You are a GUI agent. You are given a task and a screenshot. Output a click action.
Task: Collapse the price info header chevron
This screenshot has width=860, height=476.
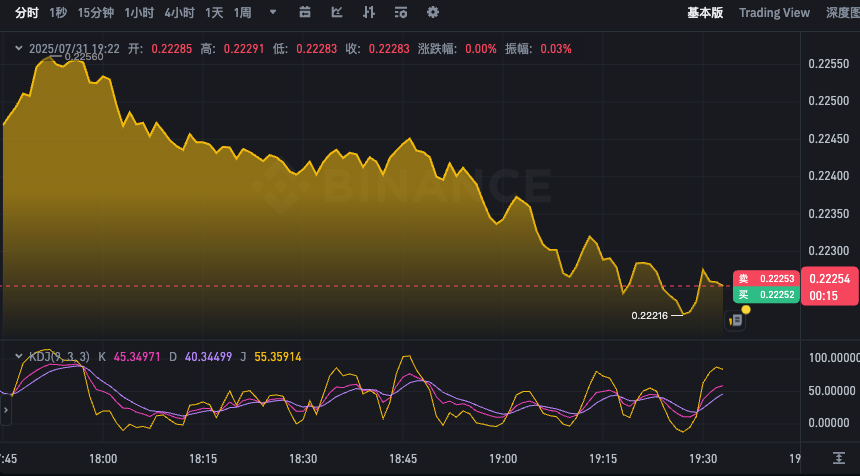(18, 48)
